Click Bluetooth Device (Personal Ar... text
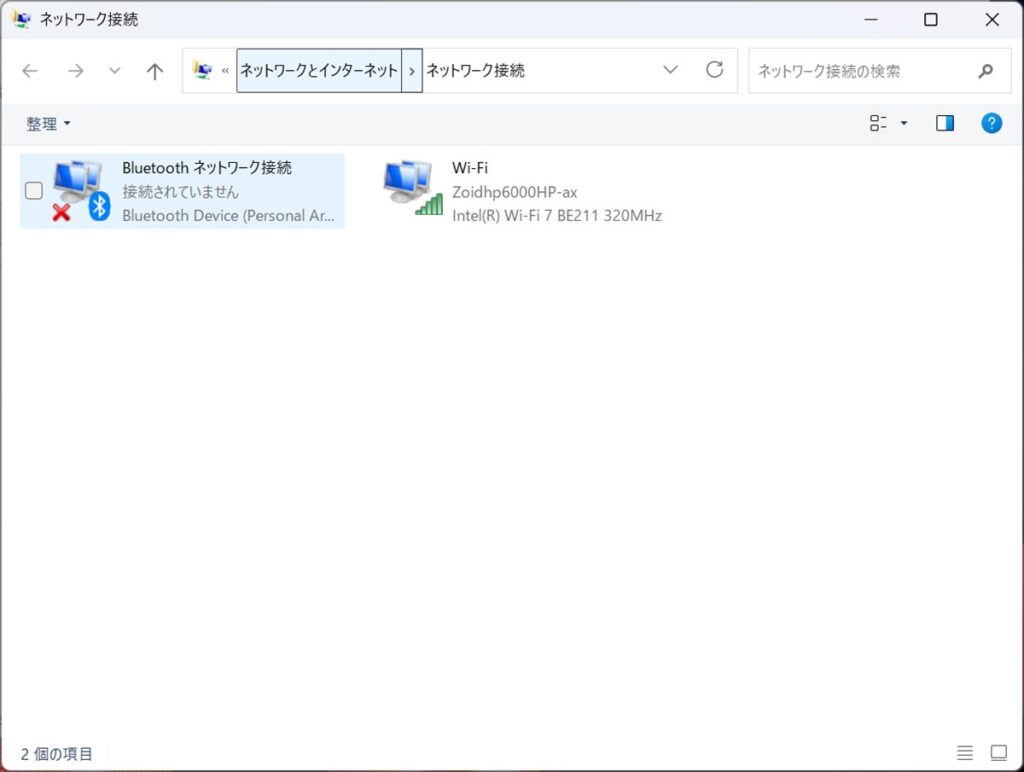The image size is (1024, 772). pyautogui.click(x=228, y=216)
